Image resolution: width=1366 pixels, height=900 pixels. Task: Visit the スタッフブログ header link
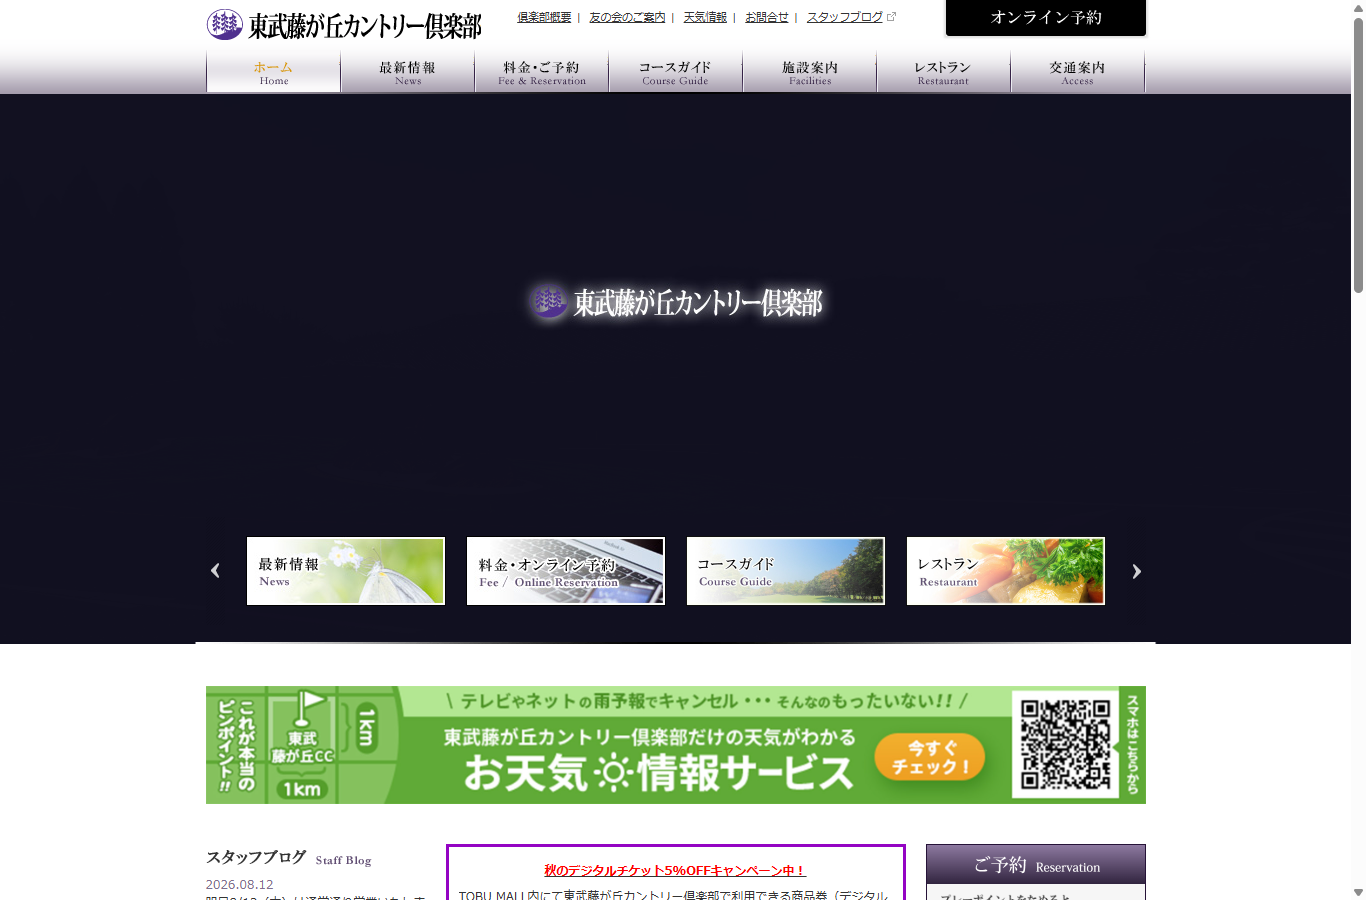point(845,17)
